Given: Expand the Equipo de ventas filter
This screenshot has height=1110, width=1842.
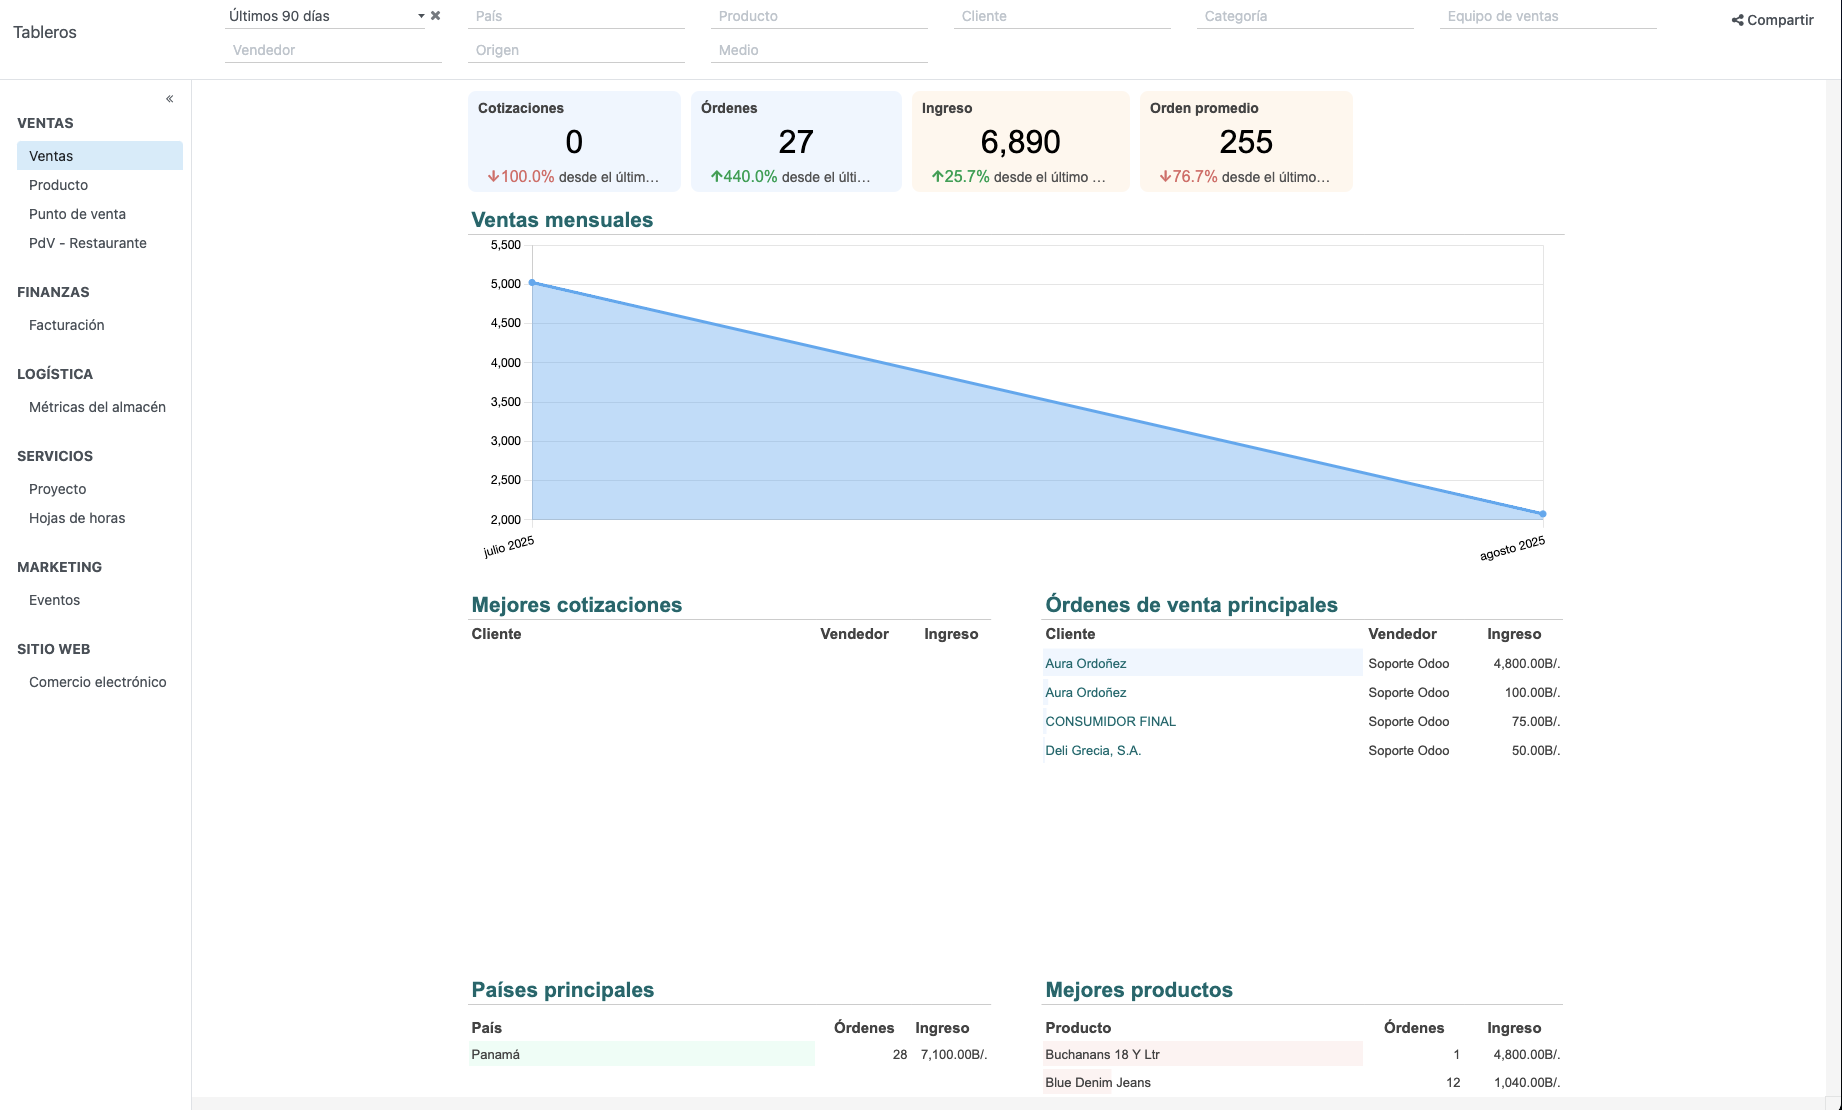Looking at the screenshot, I should (x=1547, y=16).
